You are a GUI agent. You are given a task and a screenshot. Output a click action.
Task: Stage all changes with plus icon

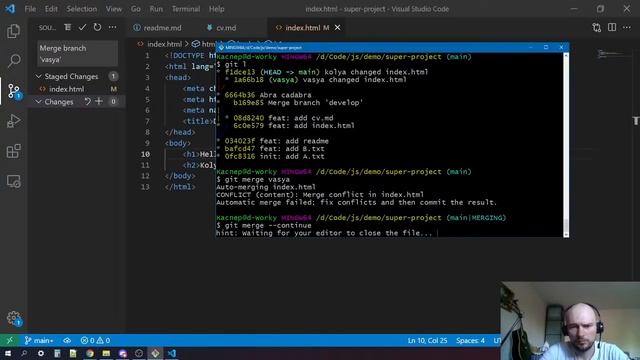[99, 101]
